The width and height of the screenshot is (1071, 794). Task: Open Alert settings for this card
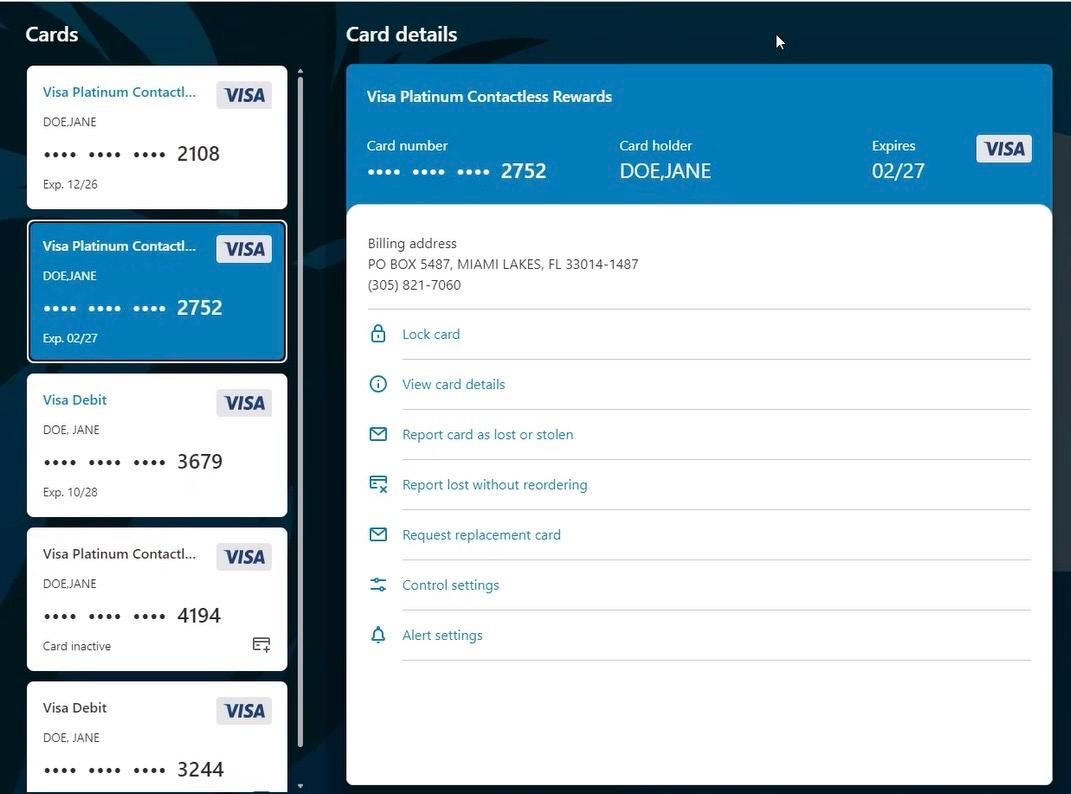tap(442, 635)
